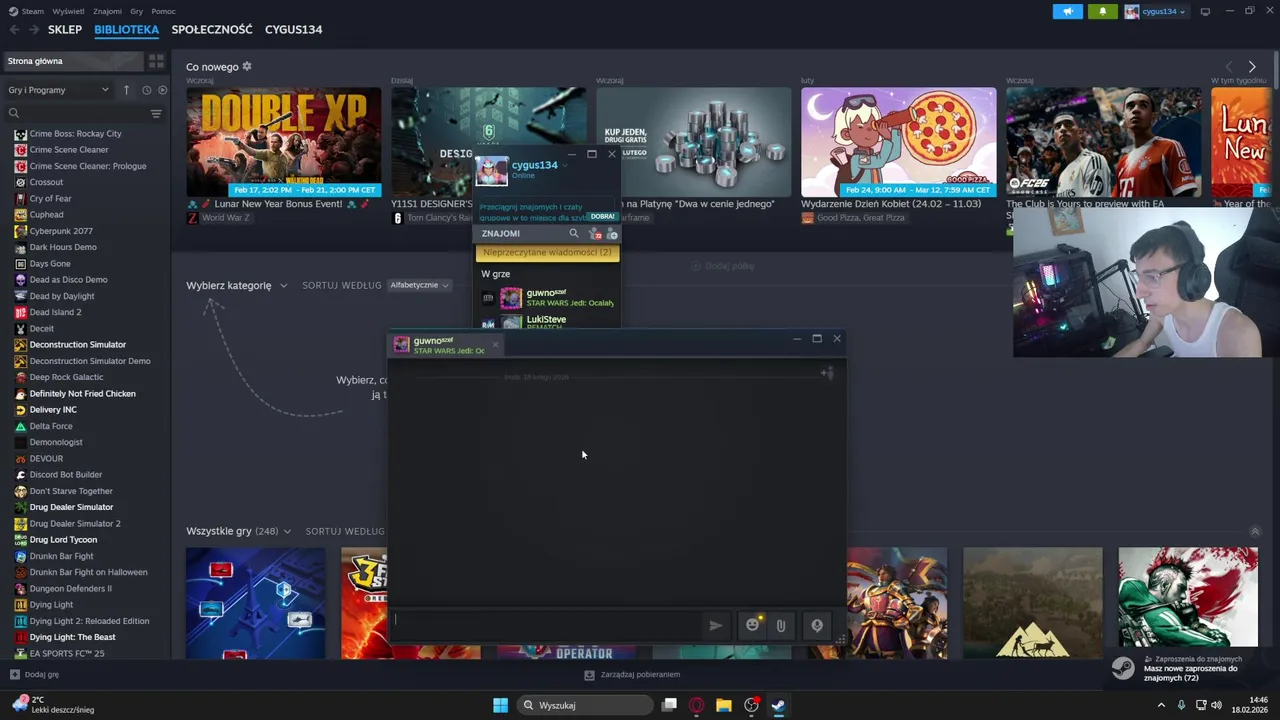Screen dimensions: 1280x720
Task: Open Alfabetycznie sort dropdown
Action: coord(418,285)
